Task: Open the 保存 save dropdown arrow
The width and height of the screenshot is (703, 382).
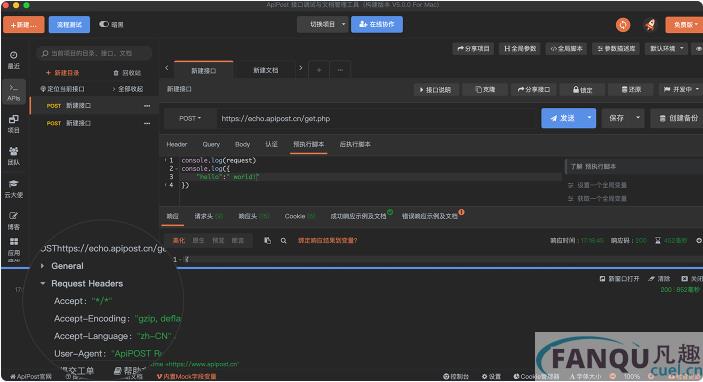Action: tap(638, 118)
